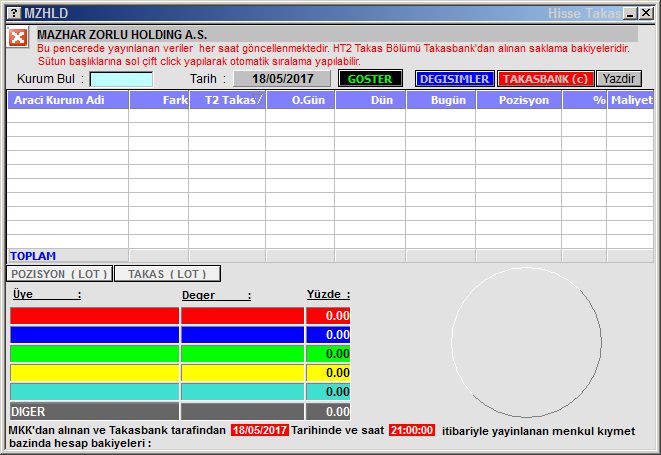Viewport: 661px width, 455px height.
Task: Sort by Araci Kurum Adi column header
Action: click(68, 100)
